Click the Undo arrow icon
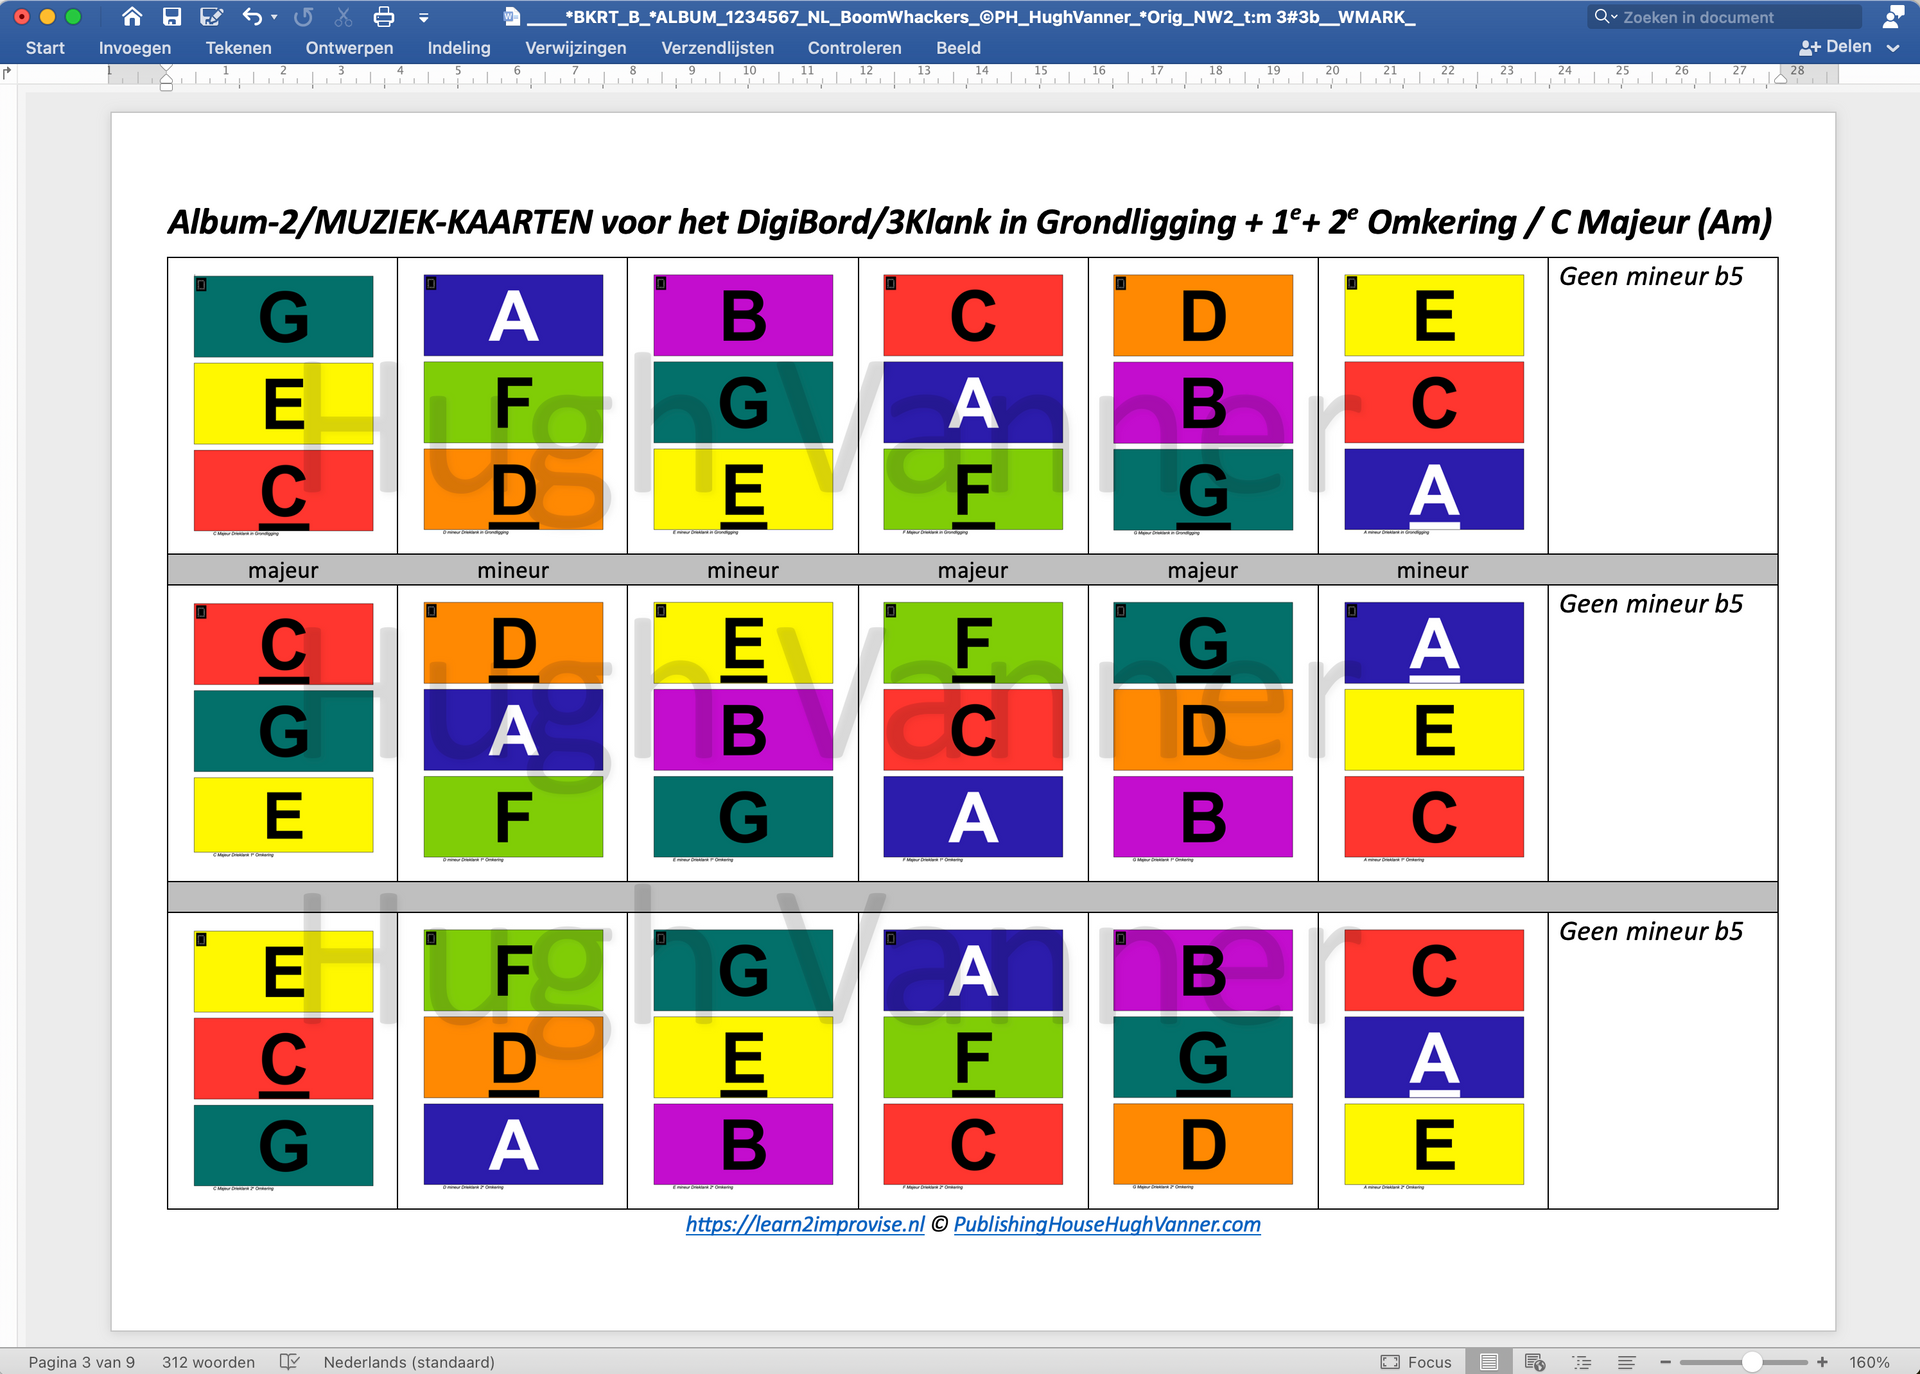Viewport: 1920px width, 1374px height. (252, 17)
